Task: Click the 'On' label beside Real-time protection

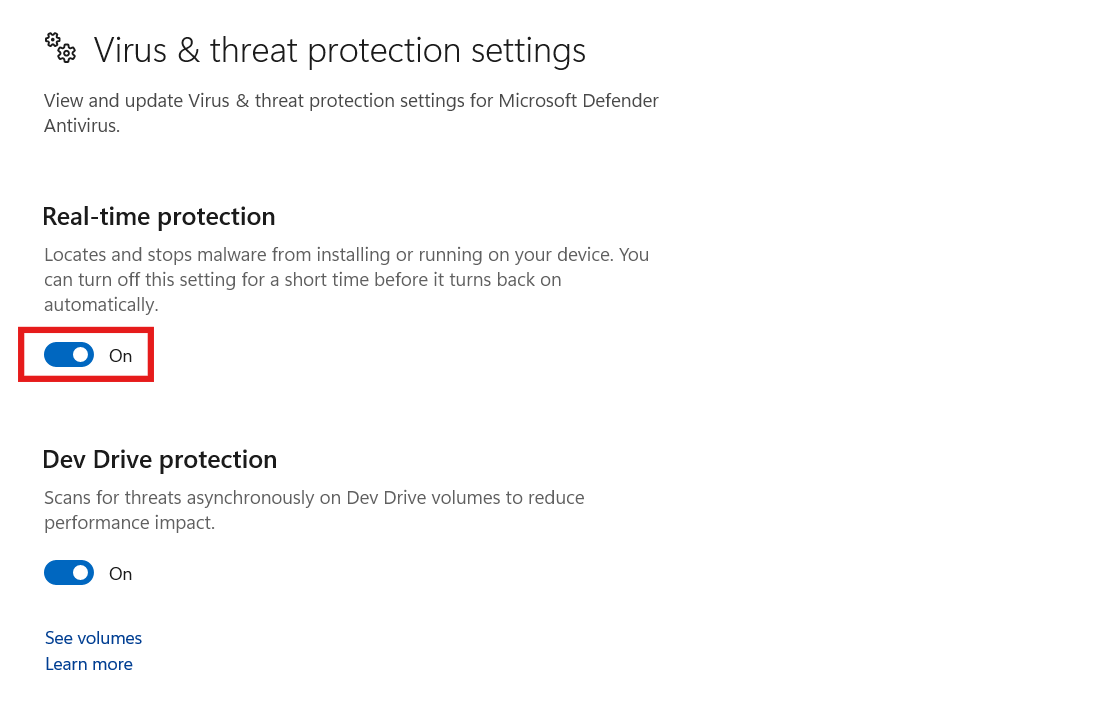Action: [120, 355]
